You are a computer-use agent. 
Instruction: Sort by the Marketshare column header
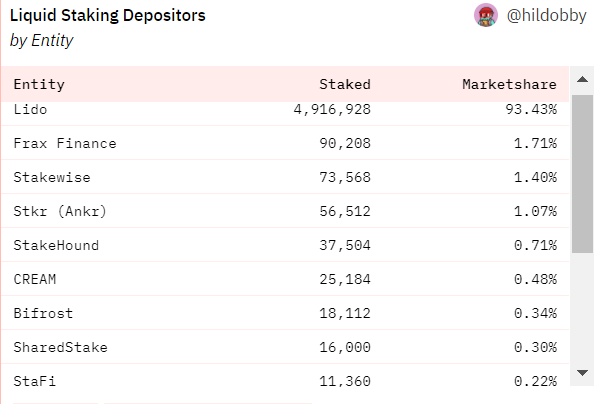click(x=510, y=84)
